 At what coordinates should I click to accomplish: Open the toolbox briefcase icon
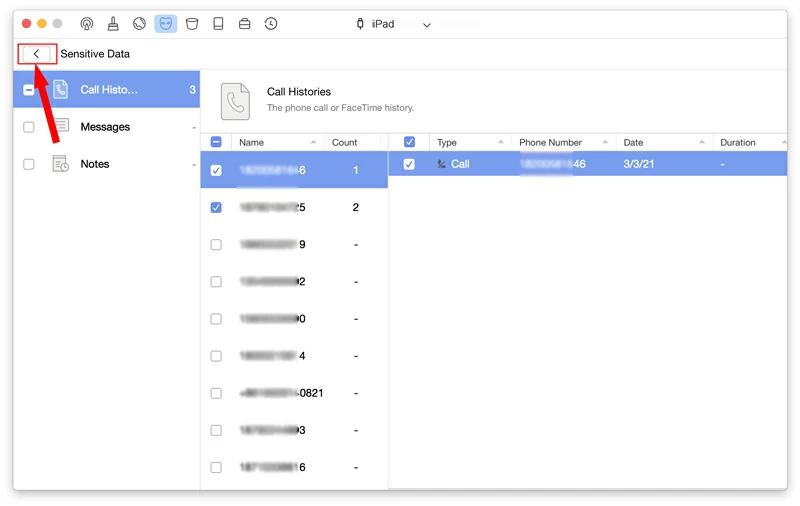tap(244, 24)
